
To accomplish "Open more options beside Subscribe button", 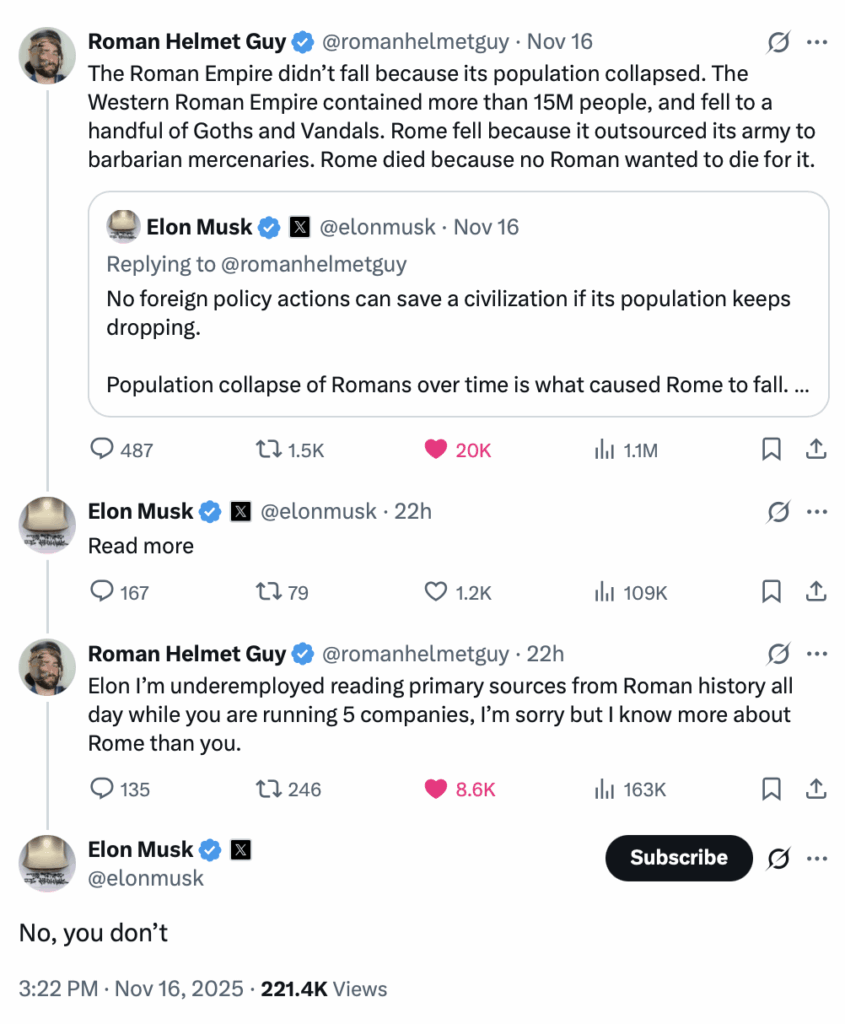I will 816,858.
